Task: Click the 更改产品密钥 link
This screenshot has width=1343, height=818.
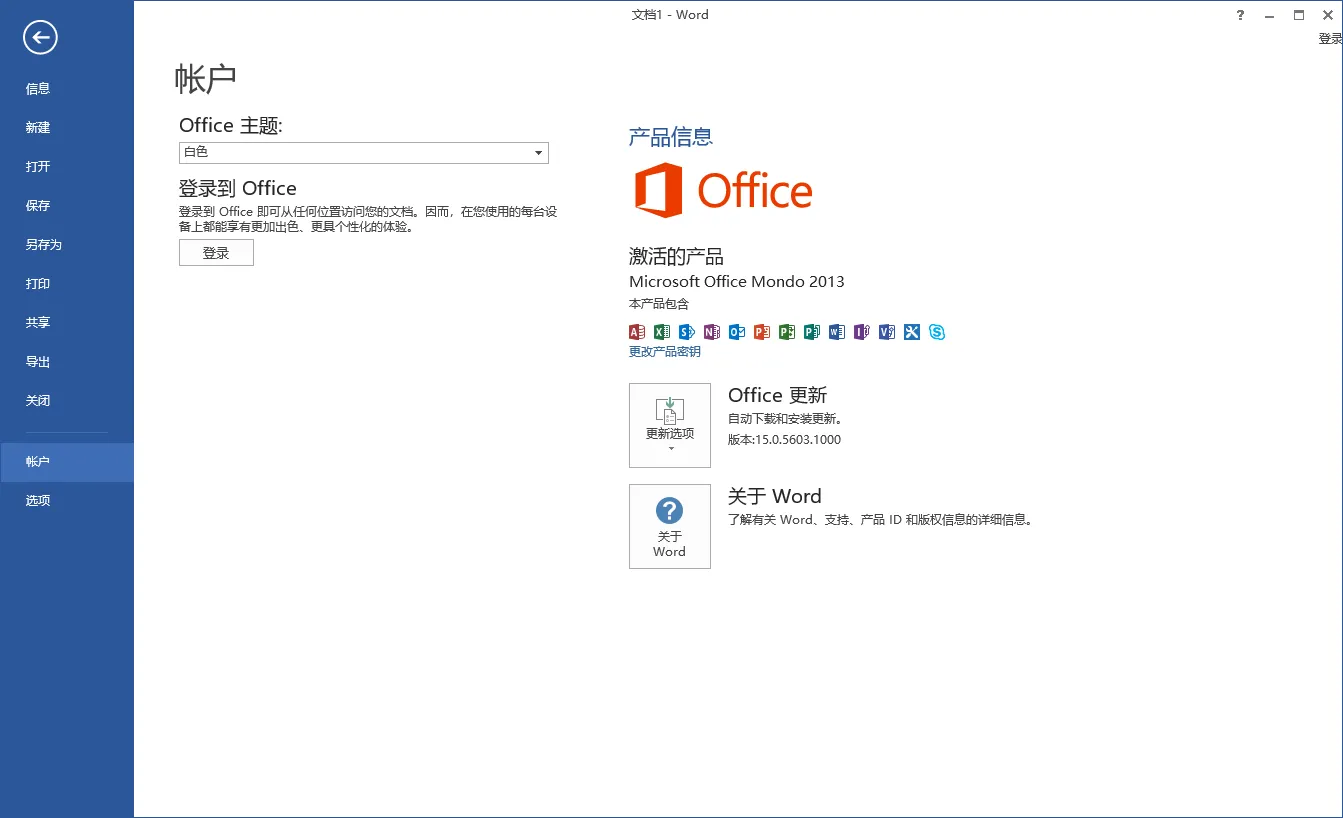Action: tap(665, 352)
